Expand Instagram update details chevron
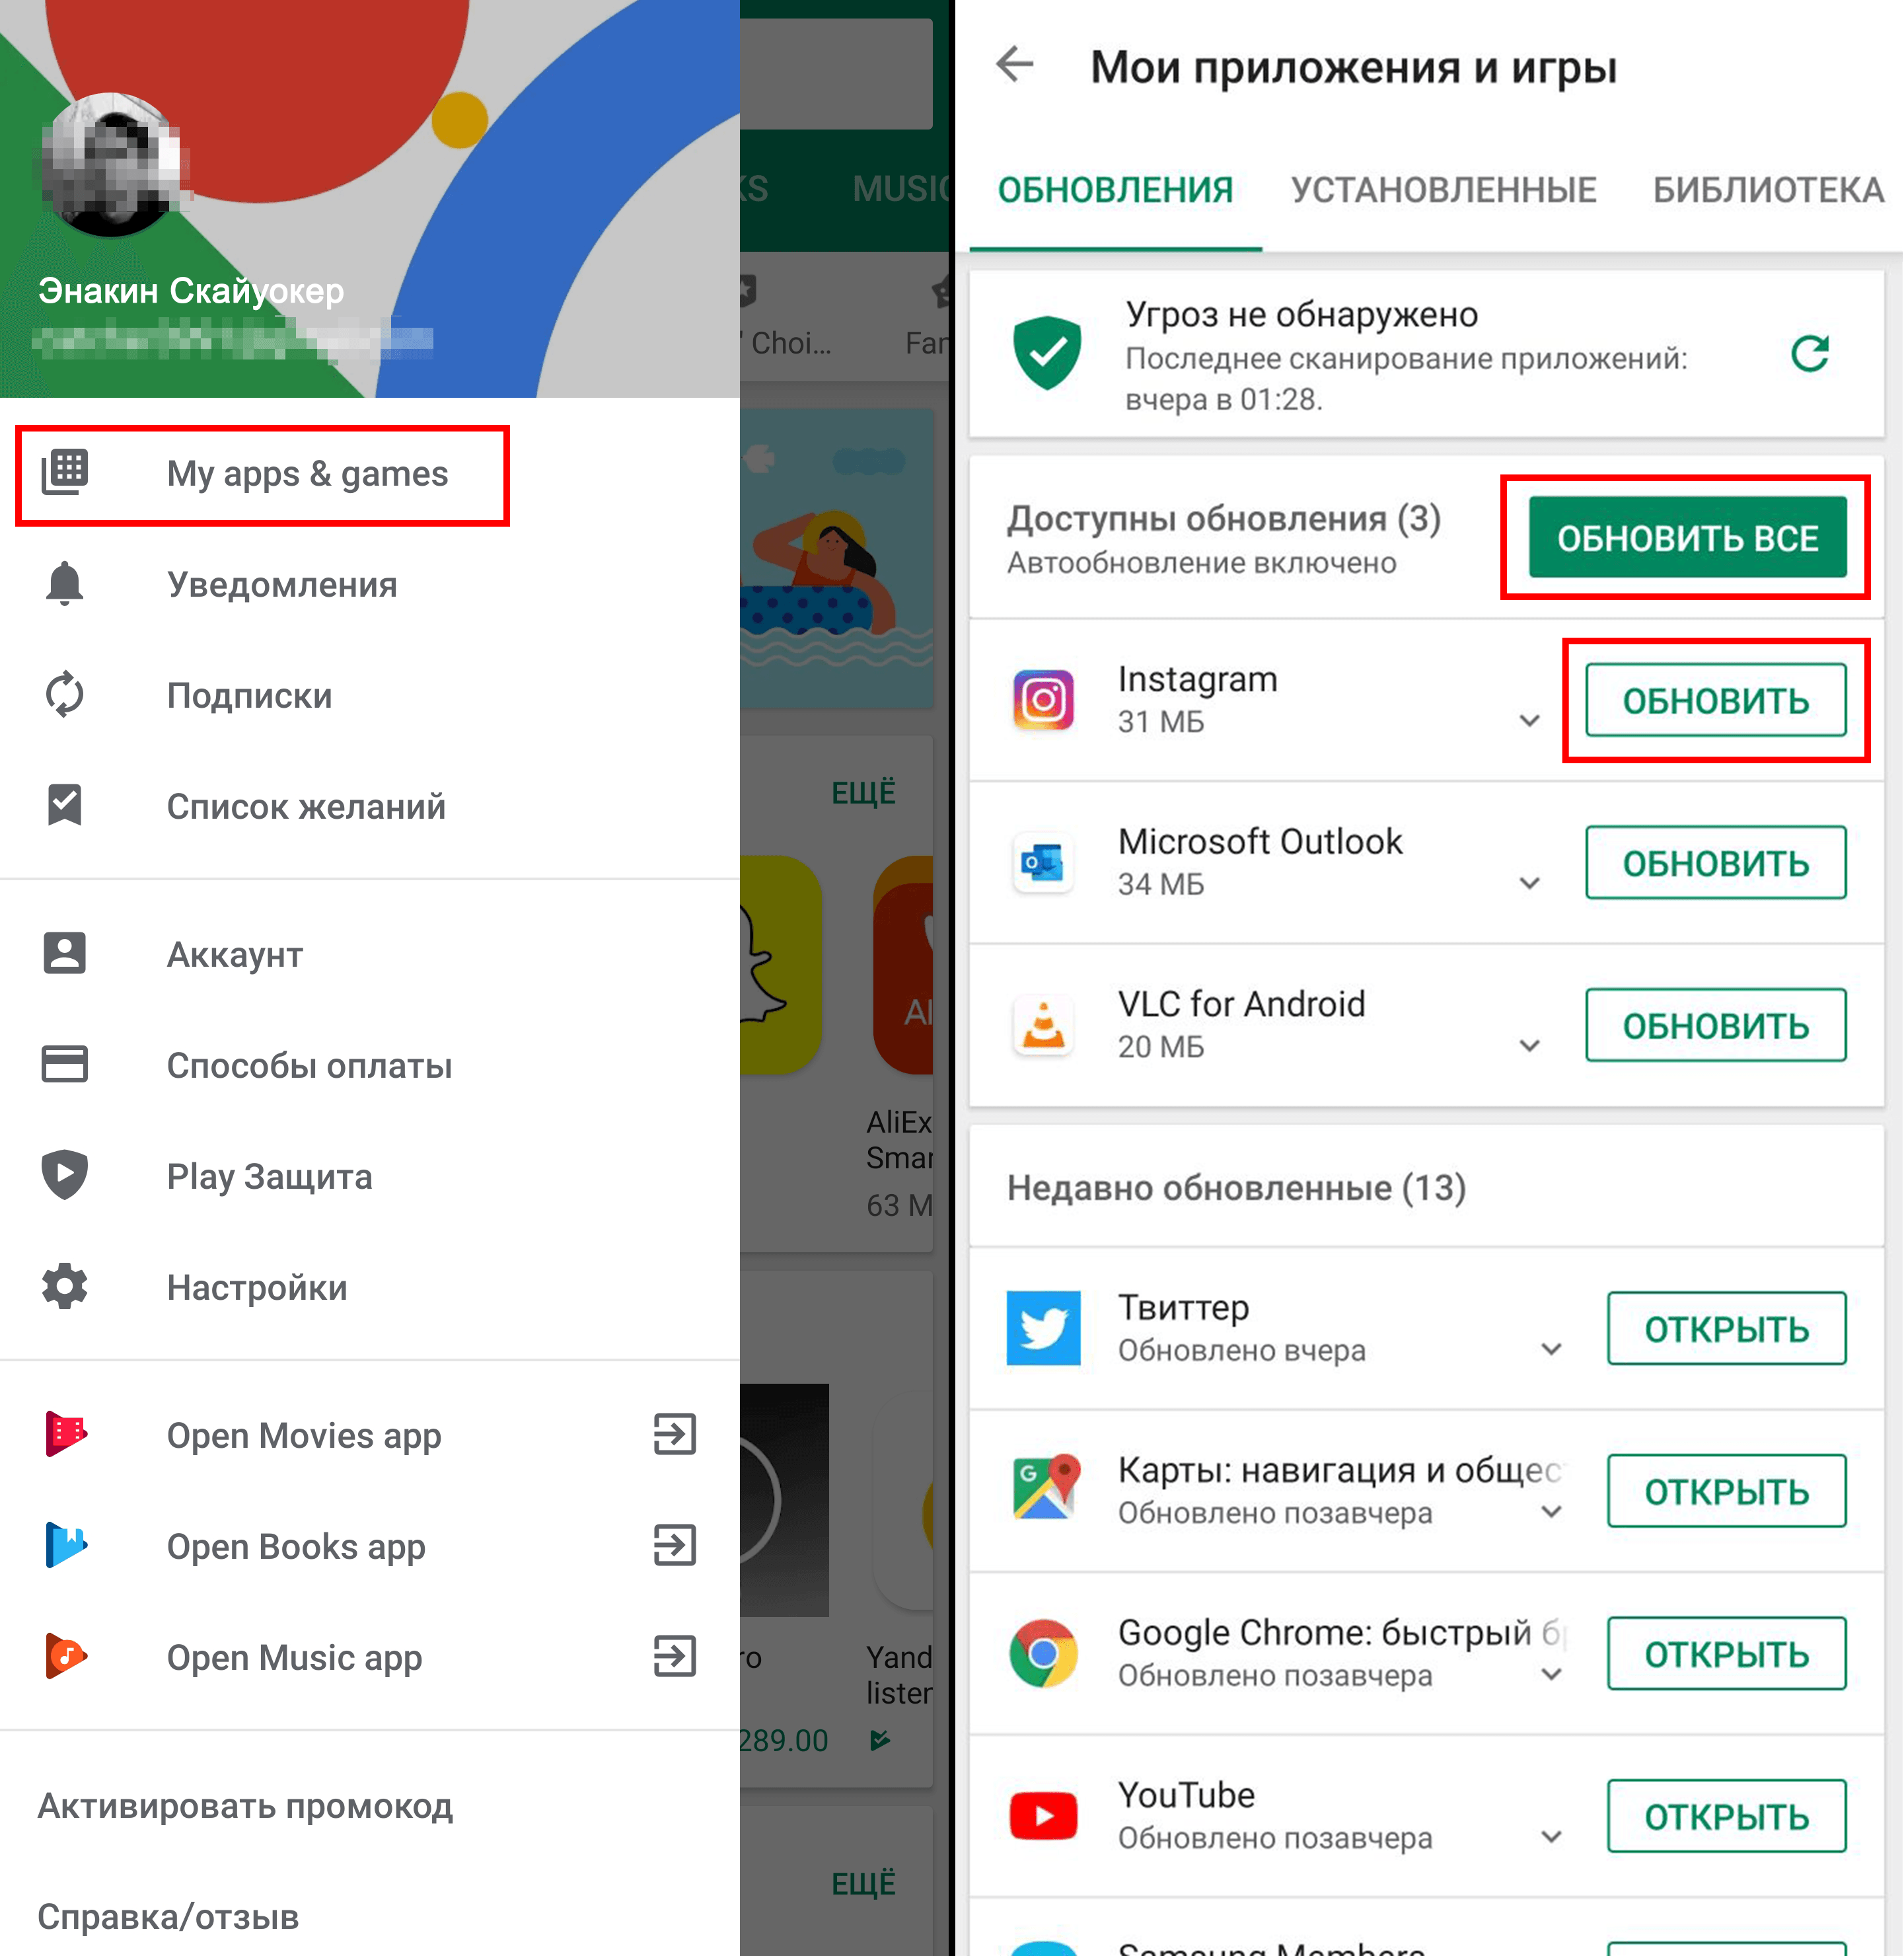The width and height of the screenshot is (1904, 1956). [1523, 702]
